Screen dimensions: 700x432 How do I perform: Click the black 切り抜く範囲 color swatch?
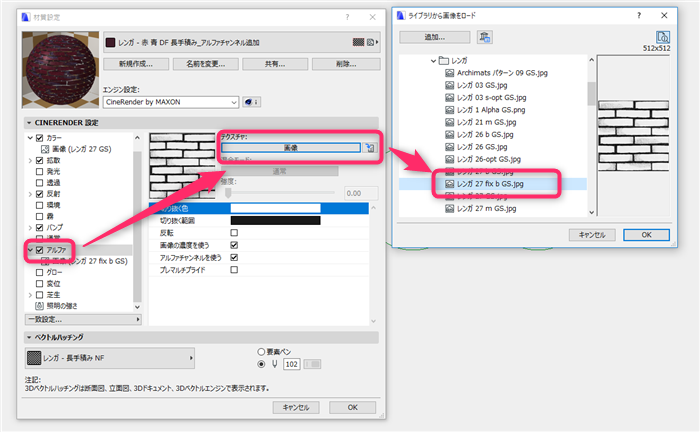coord(275,220)
